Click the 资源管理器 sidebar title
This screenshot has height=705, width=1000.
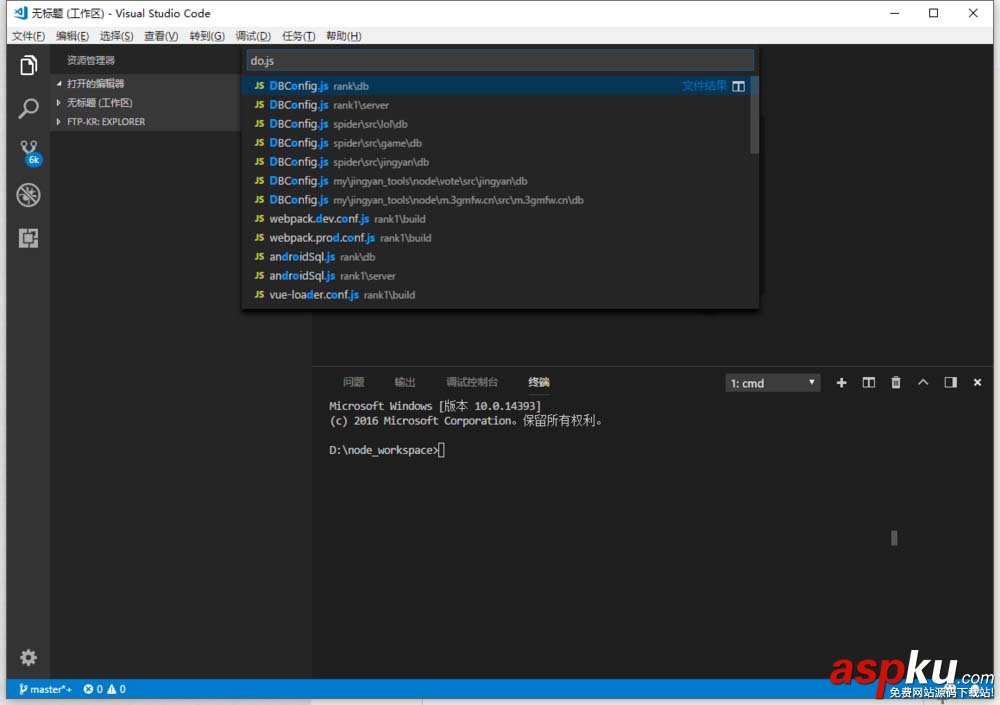coord(91,61)
